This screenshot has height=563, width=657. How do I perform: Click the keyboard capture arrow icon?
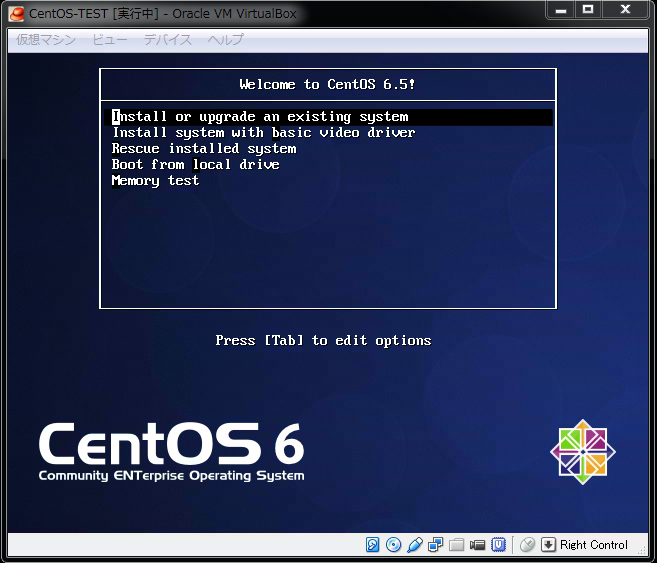(548, 545)
